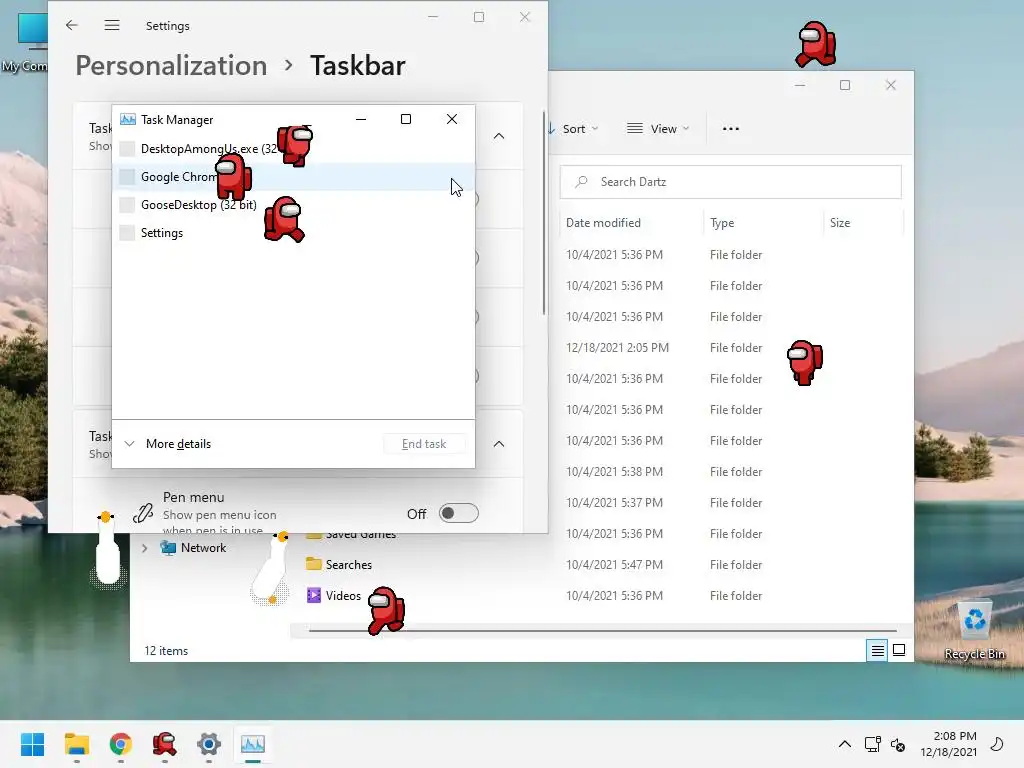Open the See more ellipsis menu
Screen dimensions: 1024x768
tap(731, 129)
